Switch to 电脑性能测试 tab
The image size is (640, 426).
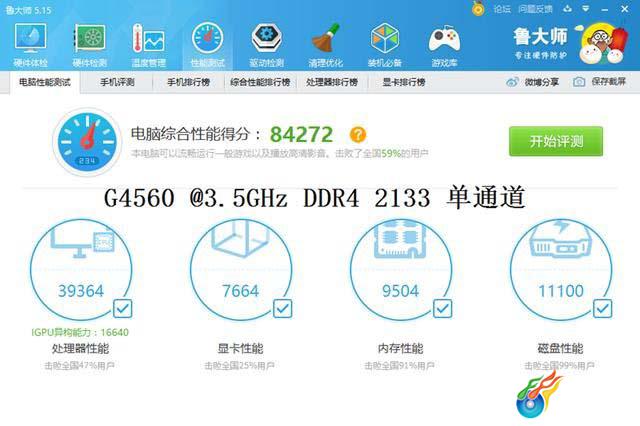click(x=45, y=82)
